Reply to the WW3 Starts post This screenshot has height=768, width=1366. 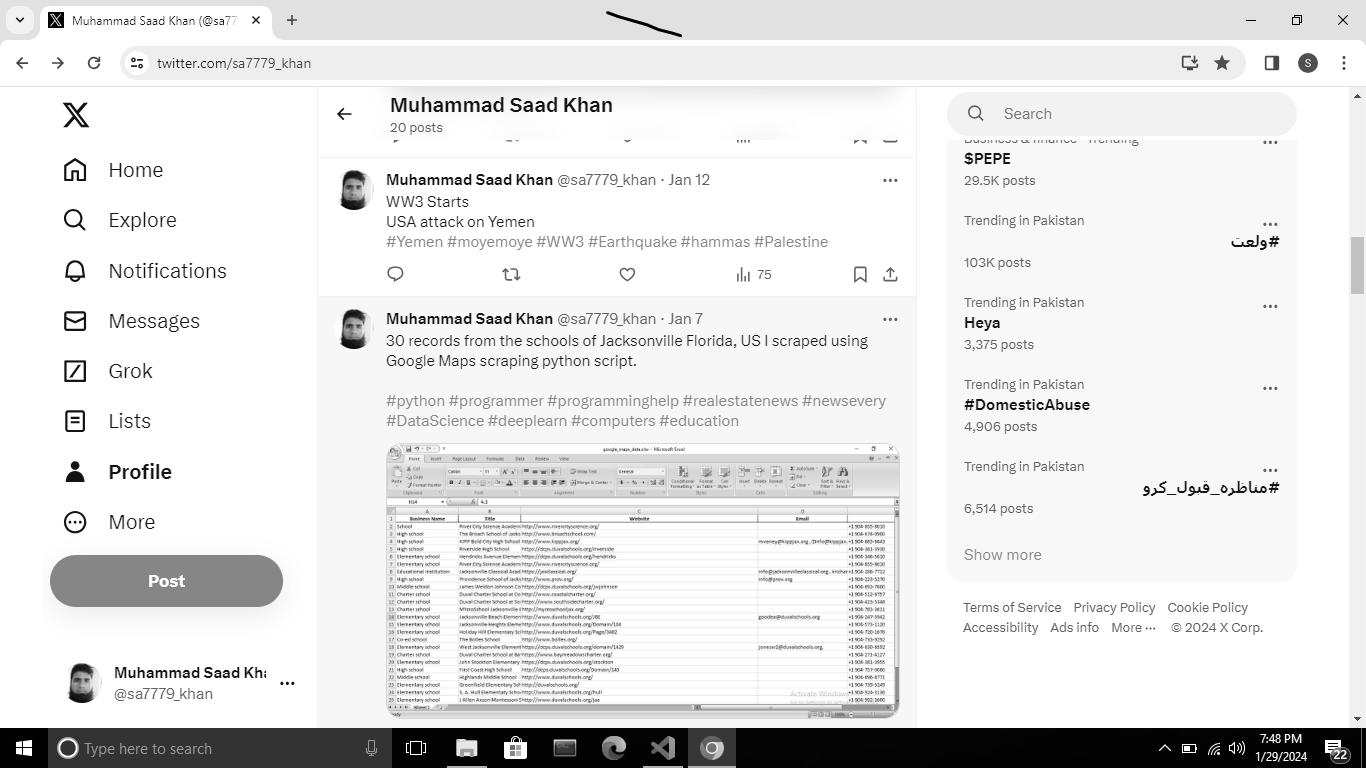[395, 274]
